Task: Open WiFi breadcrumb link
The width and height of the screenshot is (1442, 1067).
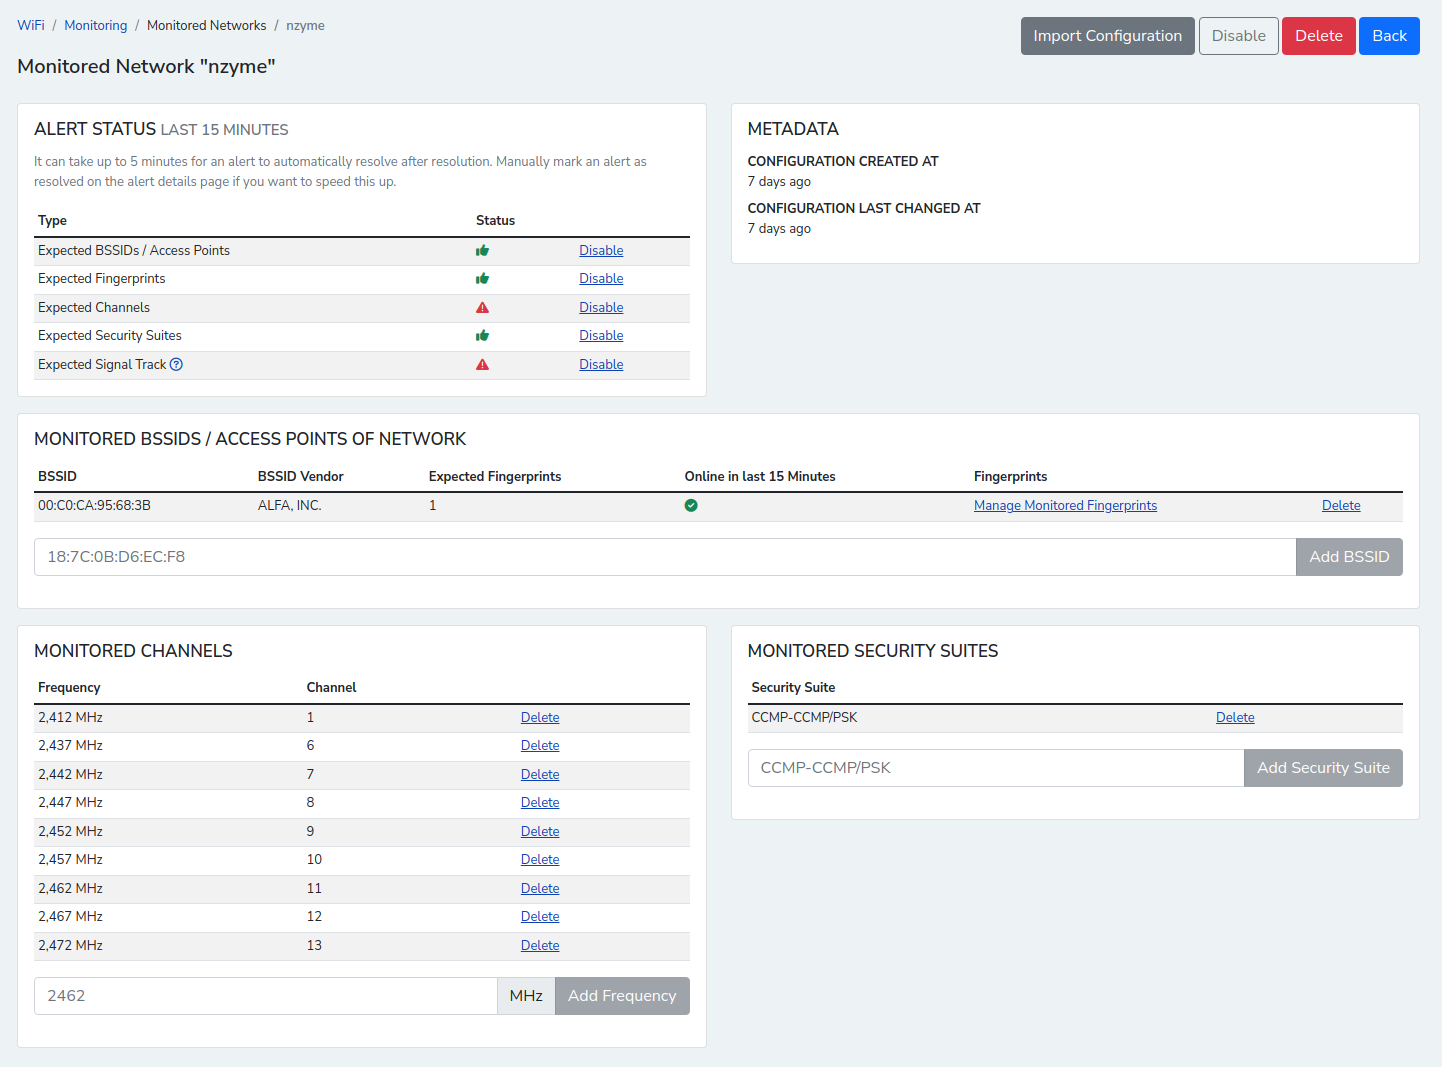Action: tap(31, 26)
